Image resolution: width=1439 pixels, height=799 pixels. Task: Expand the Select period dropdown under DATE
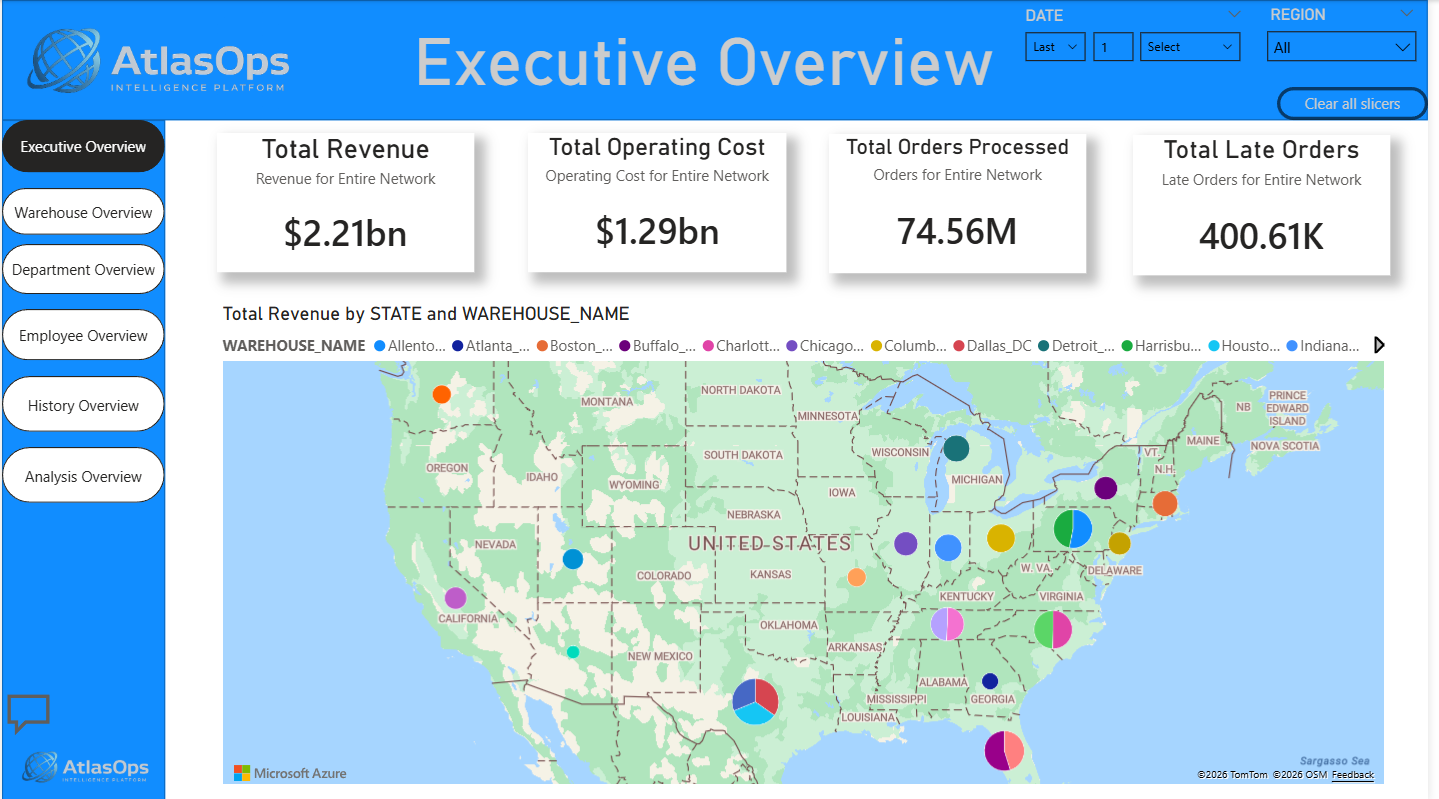point(1189,46)
